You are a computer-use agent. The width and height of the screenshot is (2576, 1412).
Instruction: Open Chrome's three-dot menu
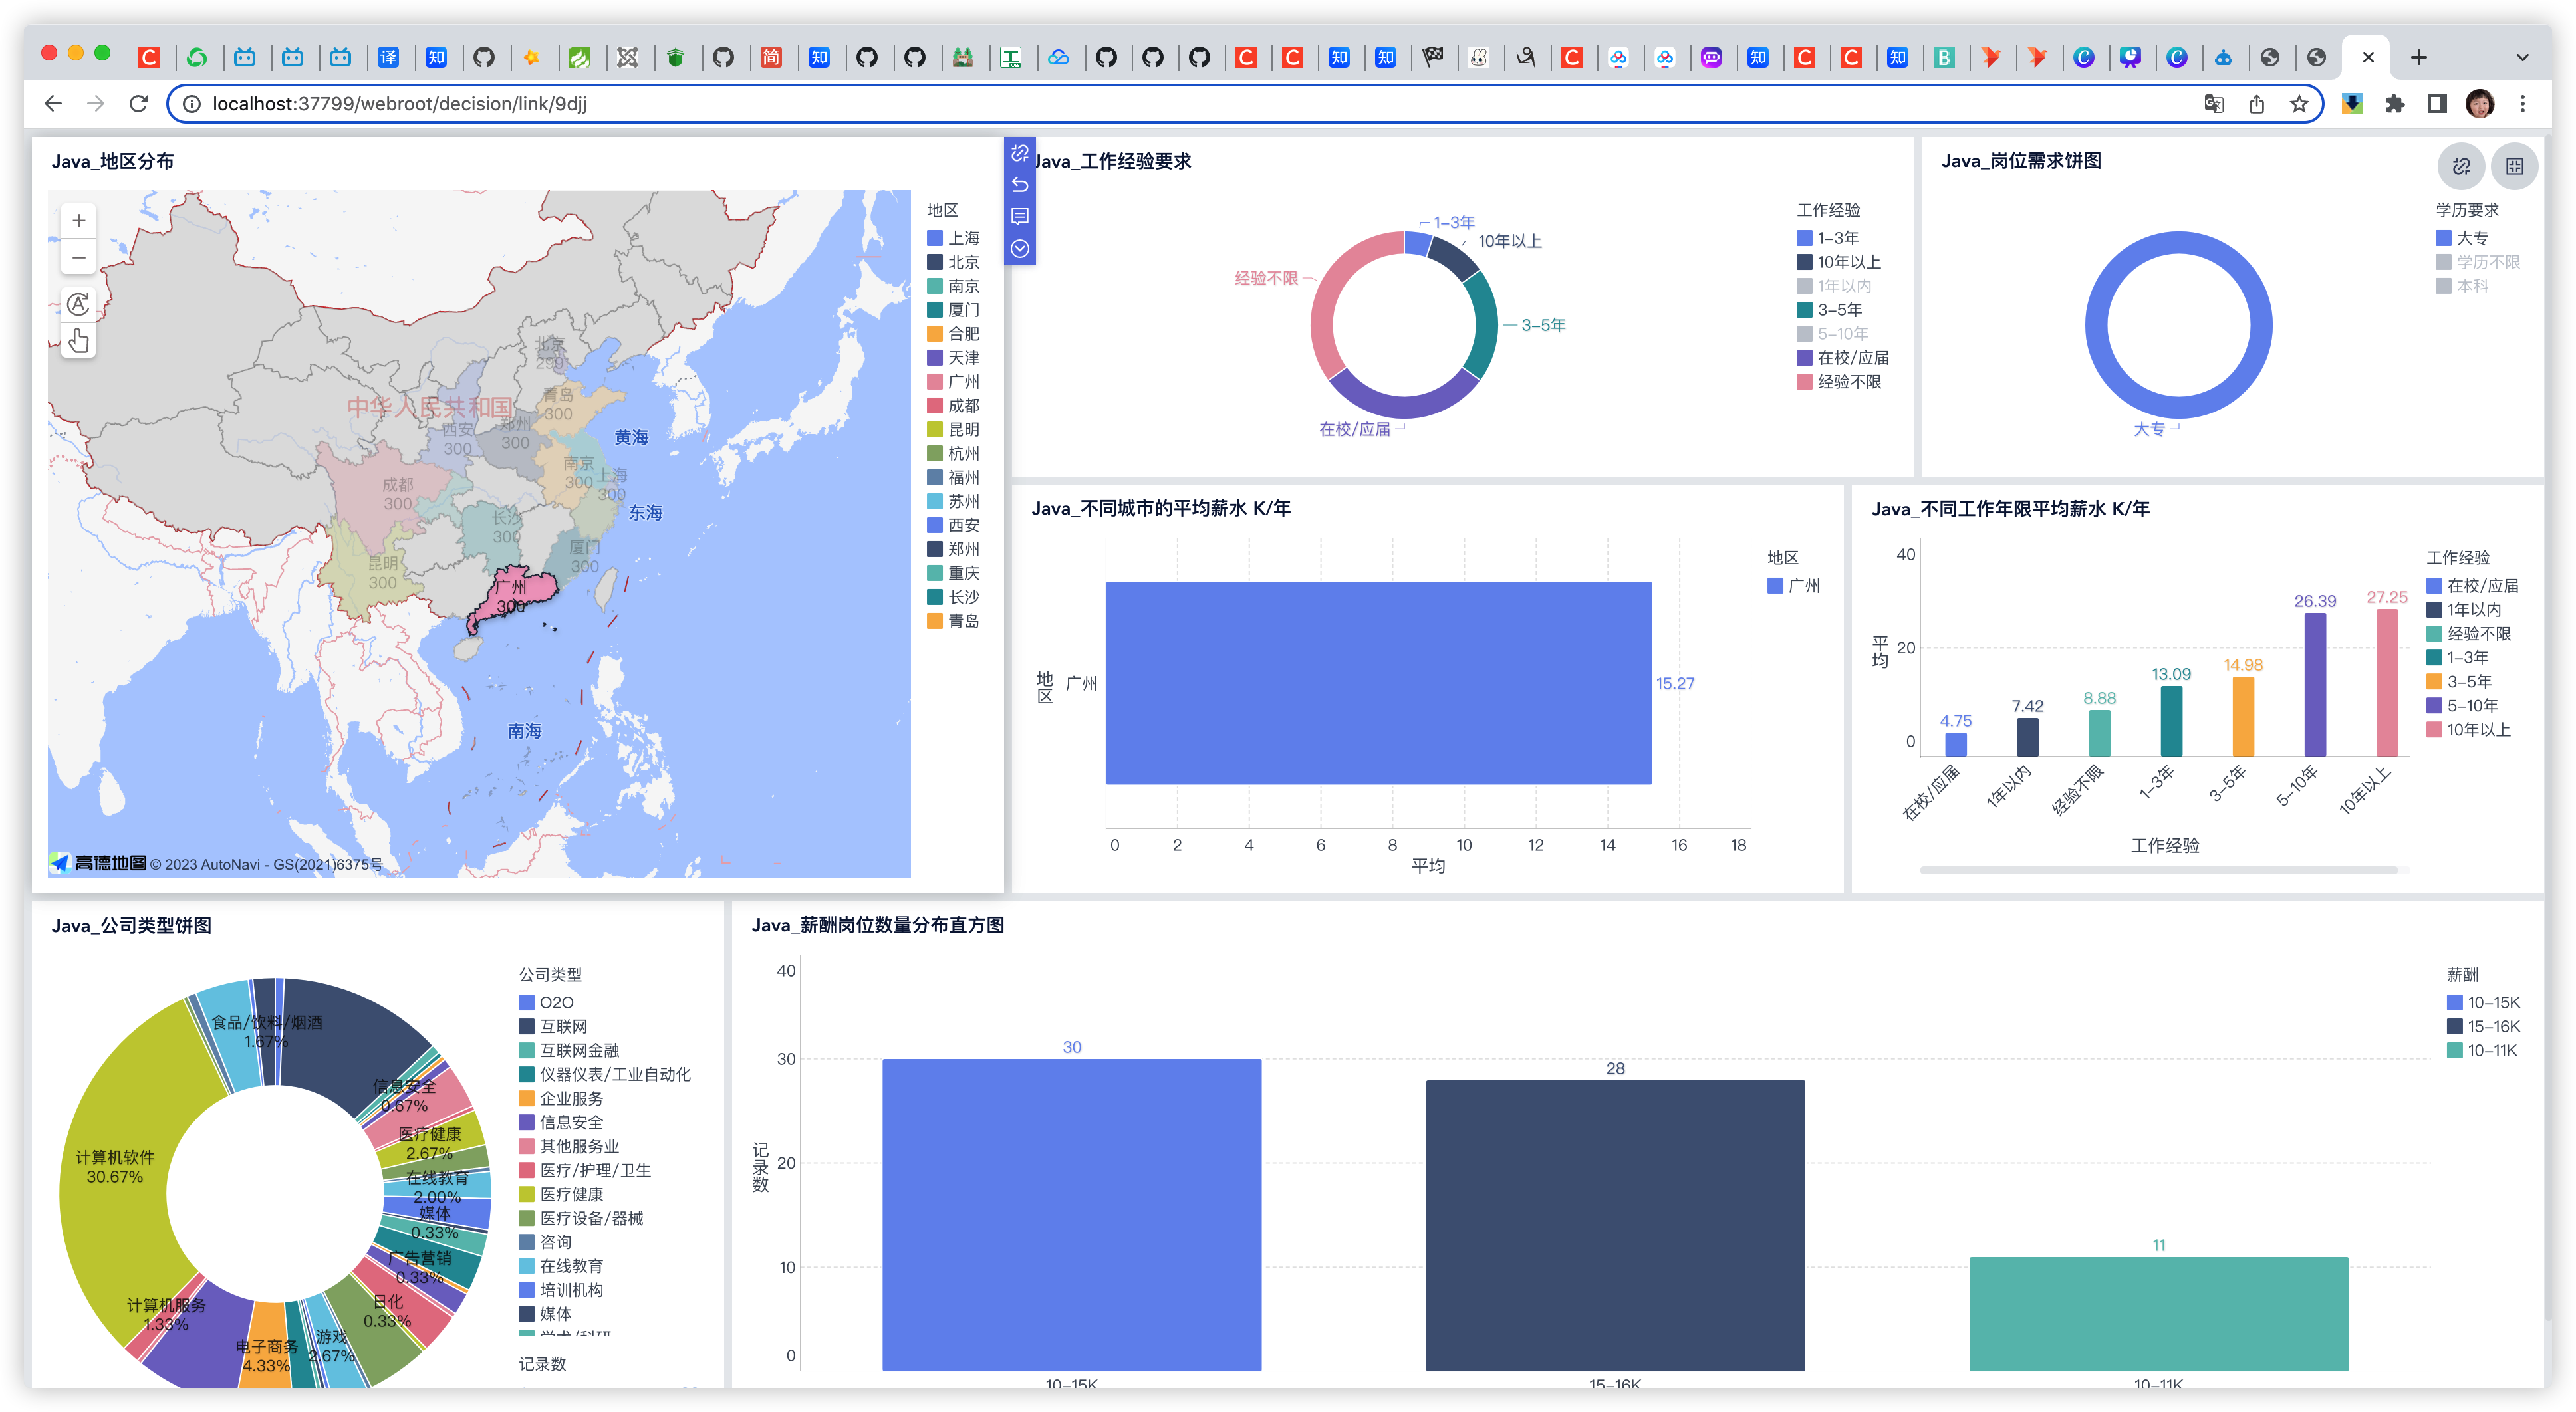coord(2522,104)
